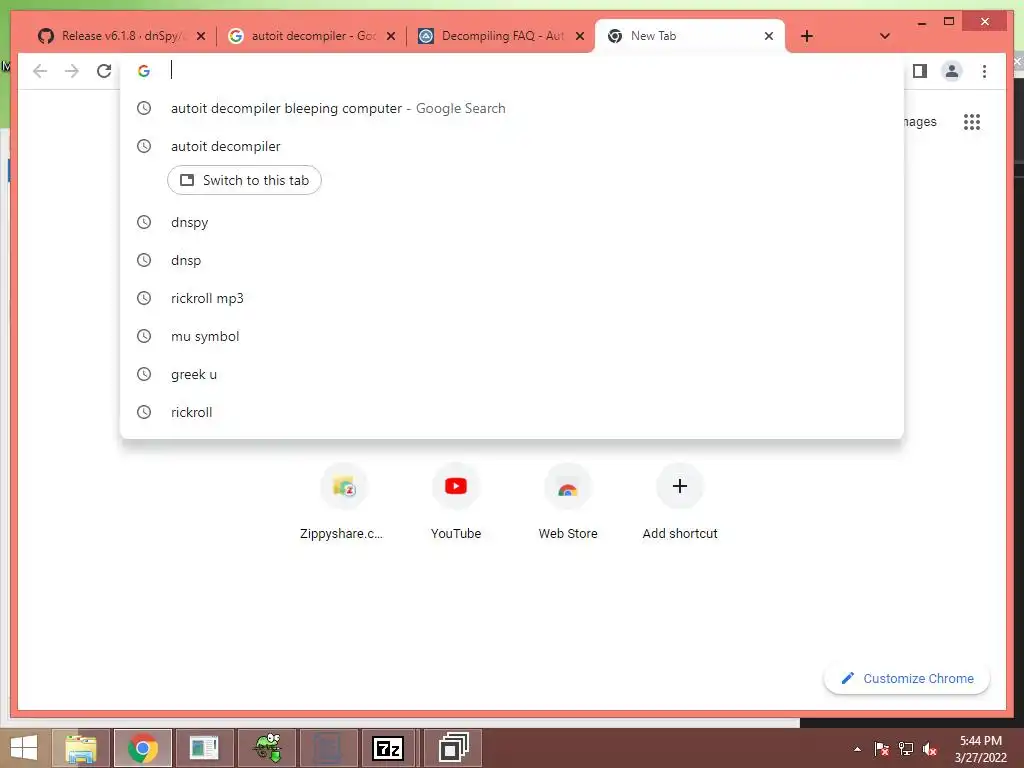
Task: Close the dnSpy Release tab
Action: click(x=201, y=36)
